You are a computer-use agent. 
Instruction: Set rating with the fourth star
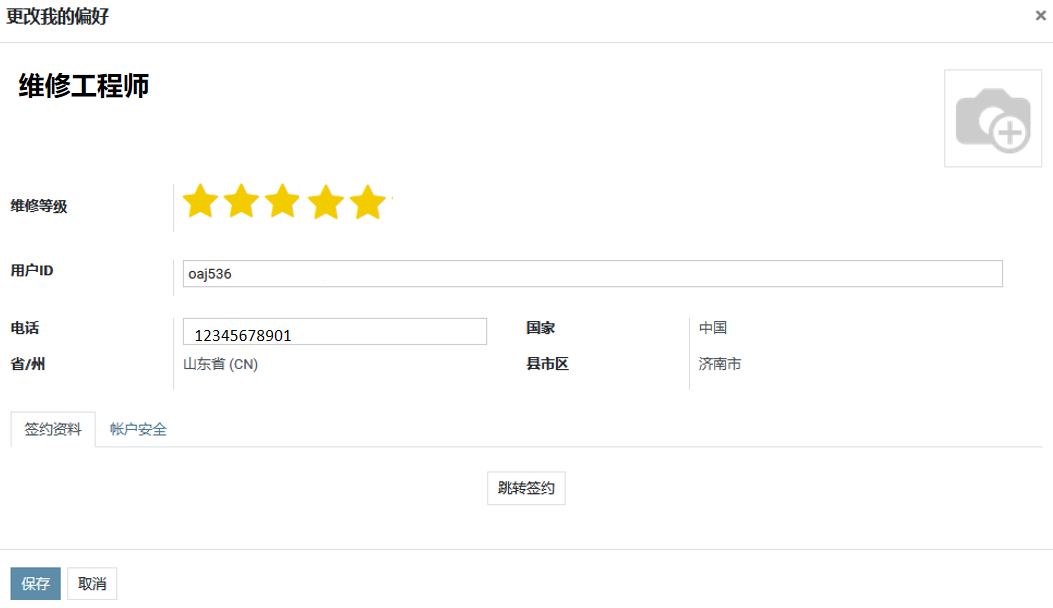coord(326,202)
